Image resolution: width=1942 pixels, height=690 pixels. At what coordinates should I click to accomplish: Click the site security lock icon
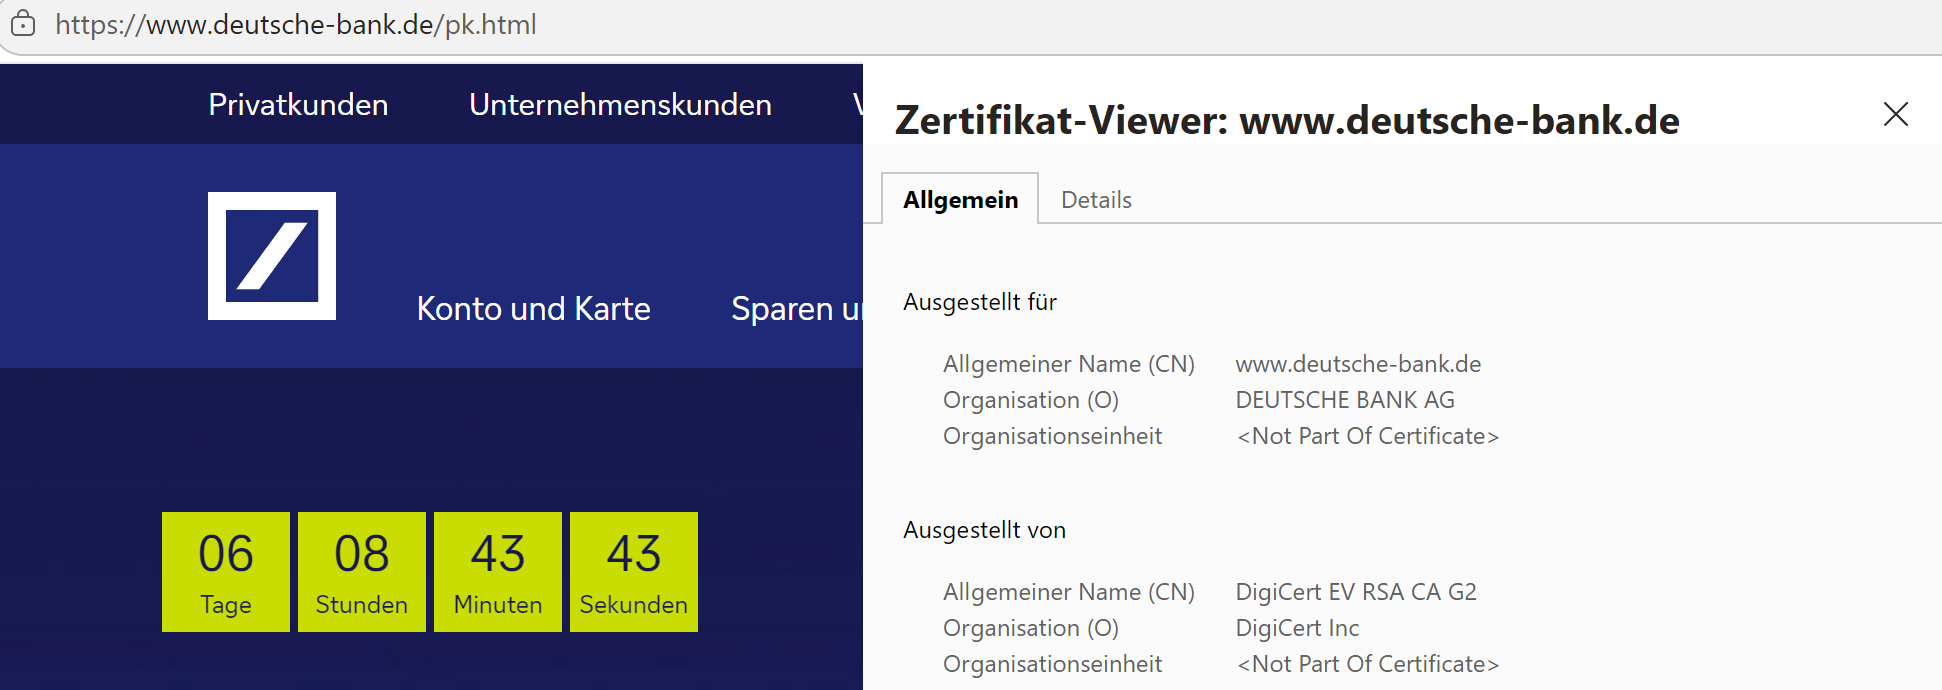point(23,24)
